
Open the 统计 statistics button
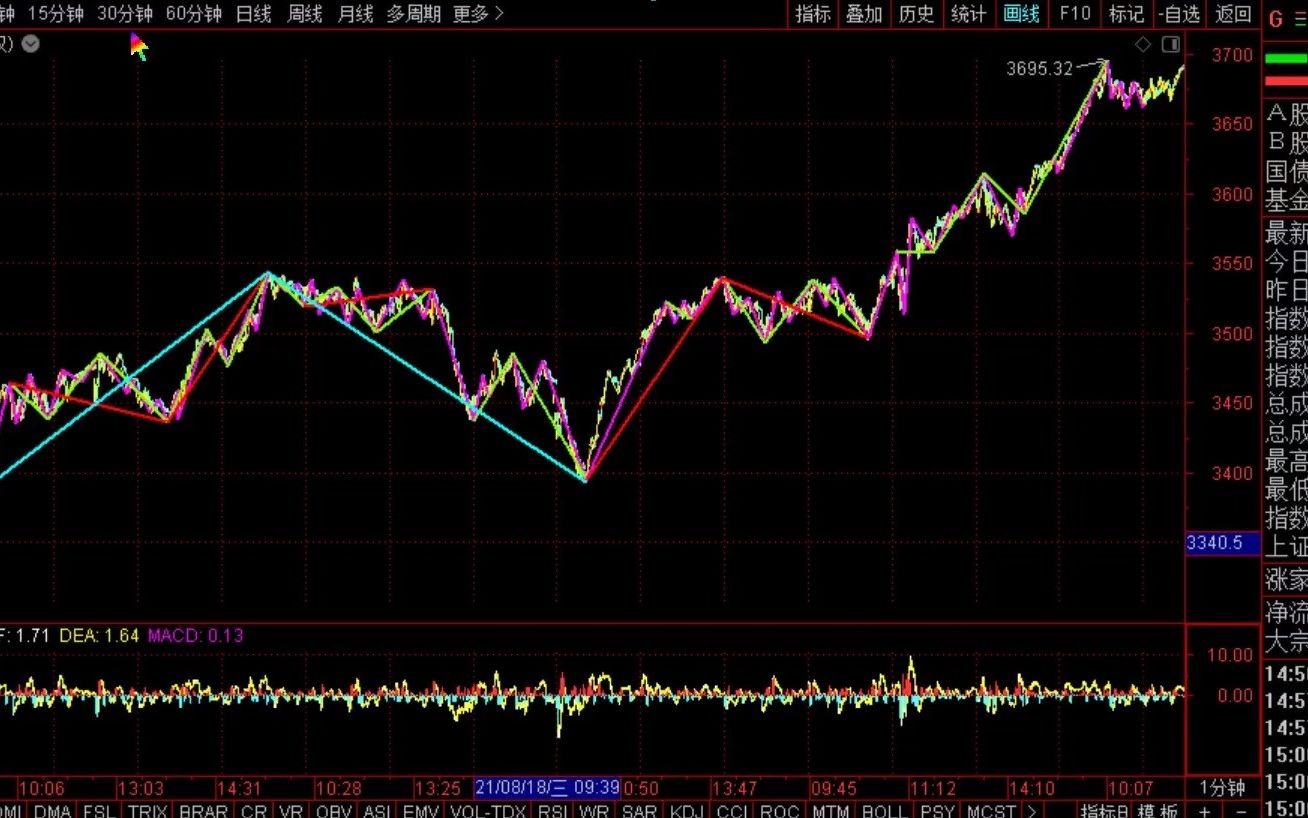(968, 13)
